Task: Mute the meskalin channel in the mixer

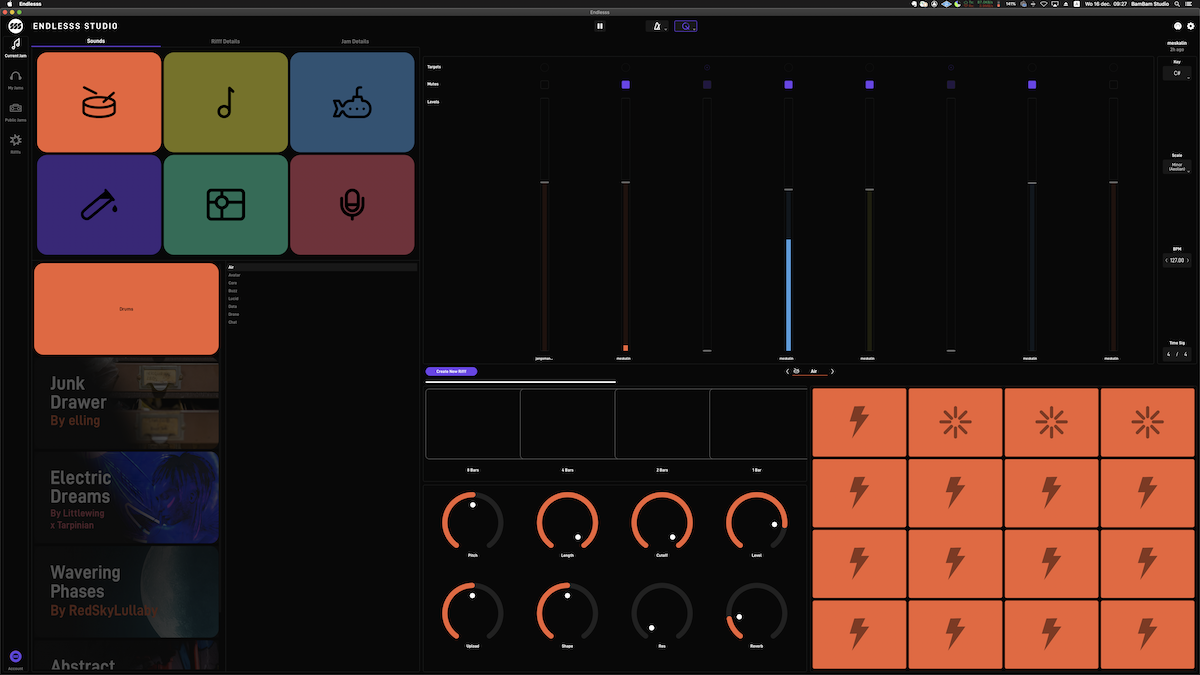Action: (625, 85)
